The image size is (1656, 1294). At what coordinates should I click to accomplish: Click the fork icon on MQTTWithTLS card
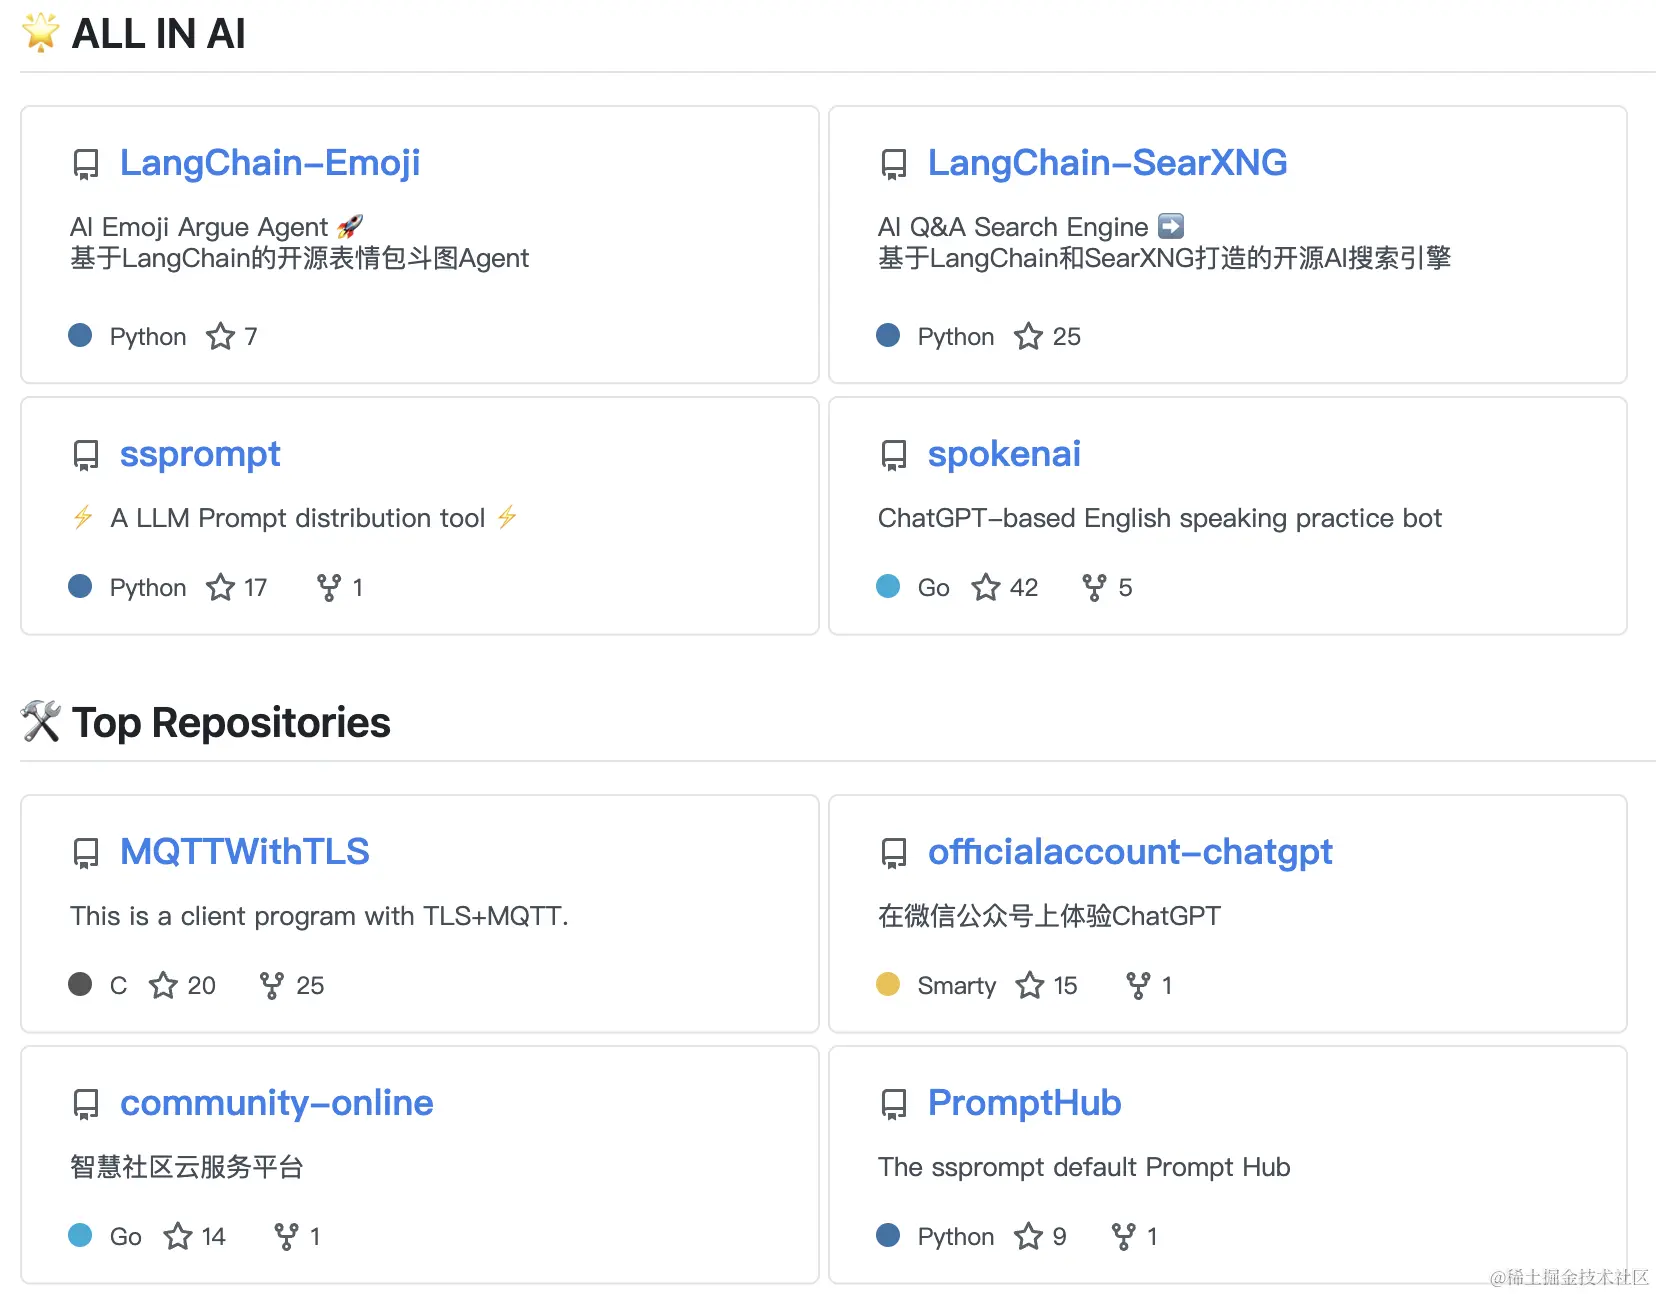click(271, 985)
